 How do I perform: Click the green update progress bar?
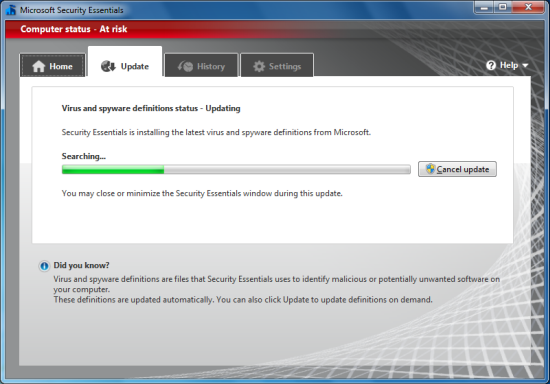point(236,169)
